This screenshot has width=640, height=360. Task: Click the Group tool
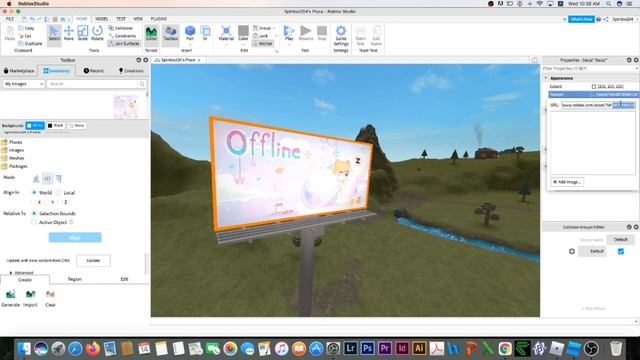coord(262,28)
